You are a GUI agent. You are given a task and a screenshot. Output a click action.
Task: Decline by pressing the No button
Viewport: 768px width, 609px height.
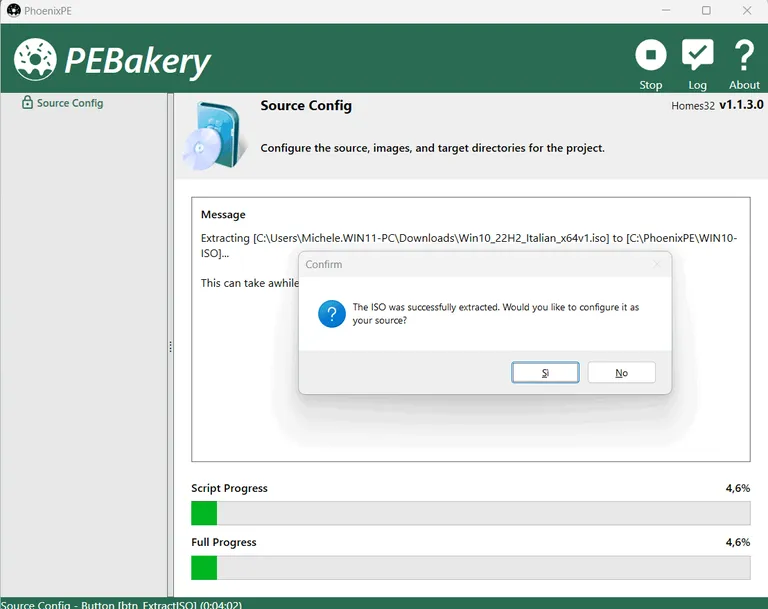click(621, 372)
